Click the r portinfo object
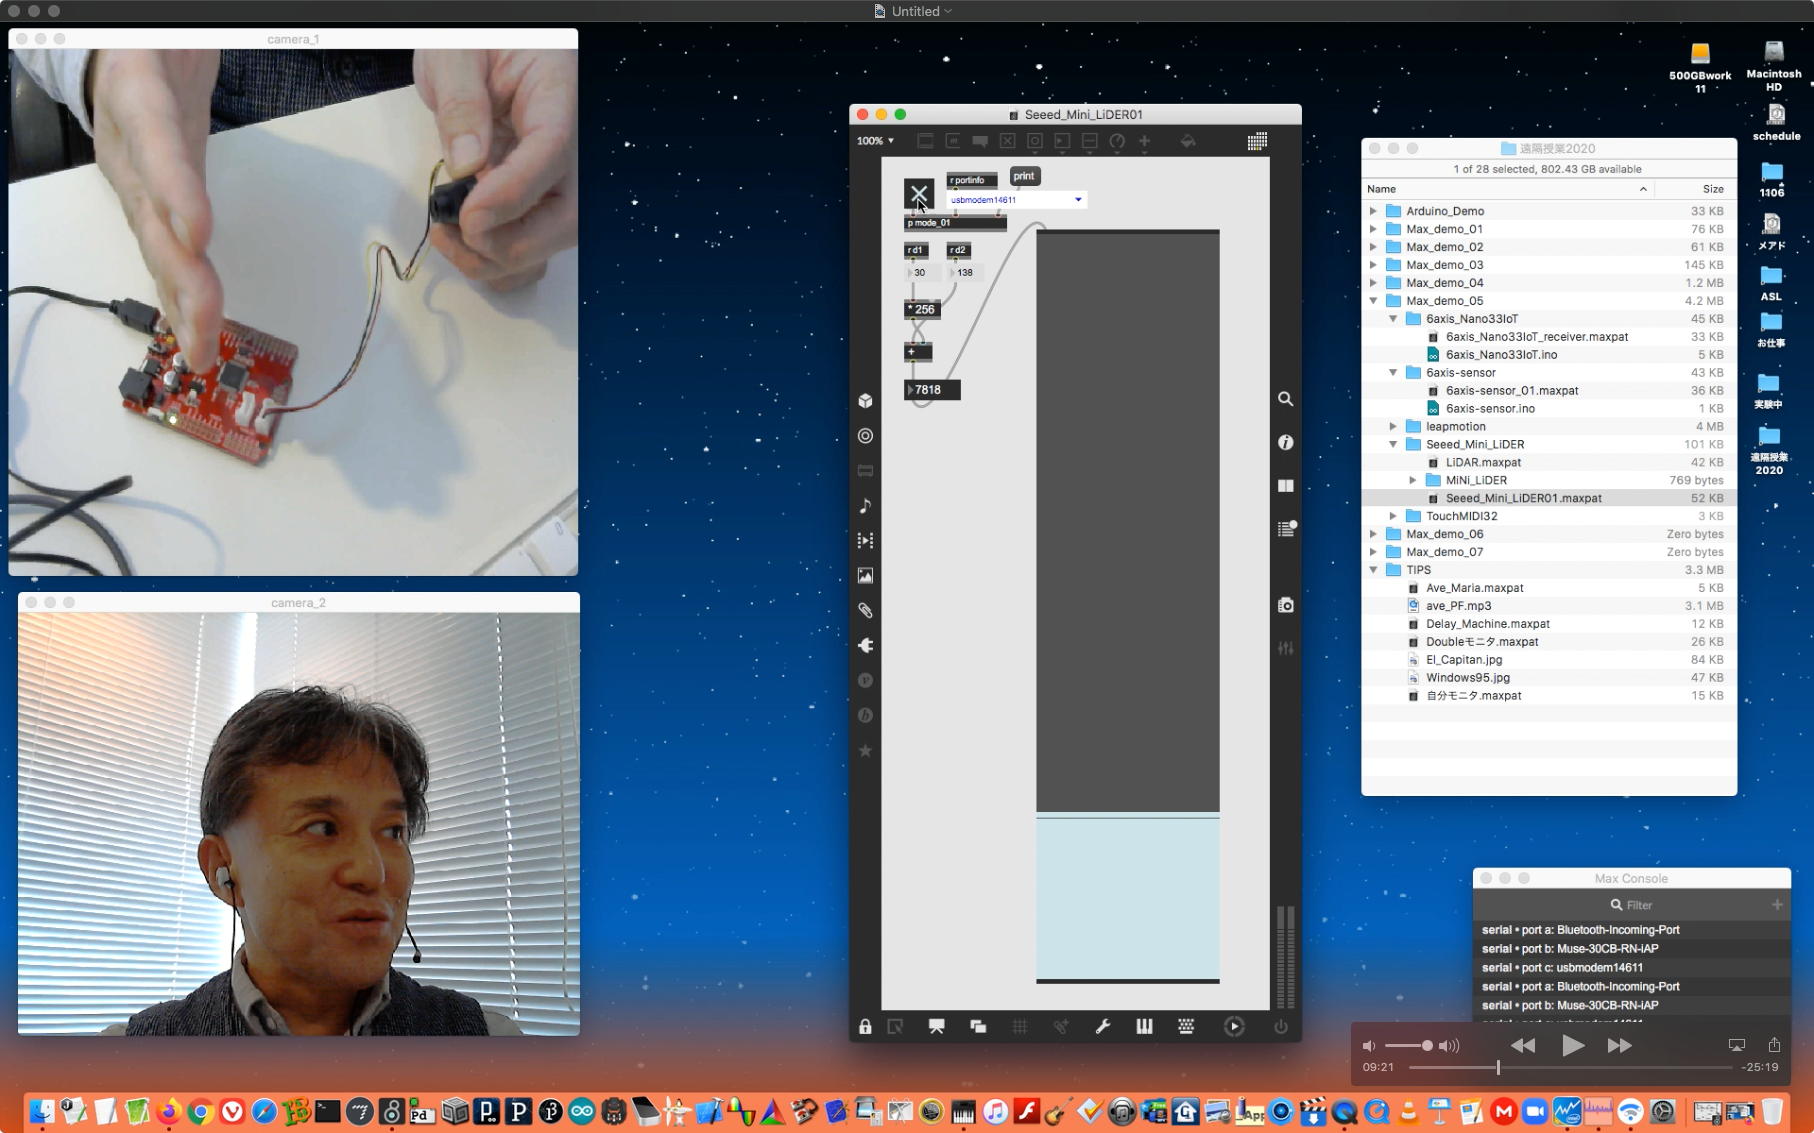The height and width of the screenshot is (1133, 1814). [x=971, y=180]
